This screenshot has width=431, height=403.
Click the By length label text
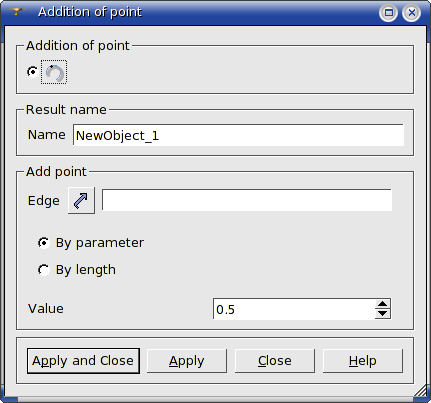pos(86,270)
